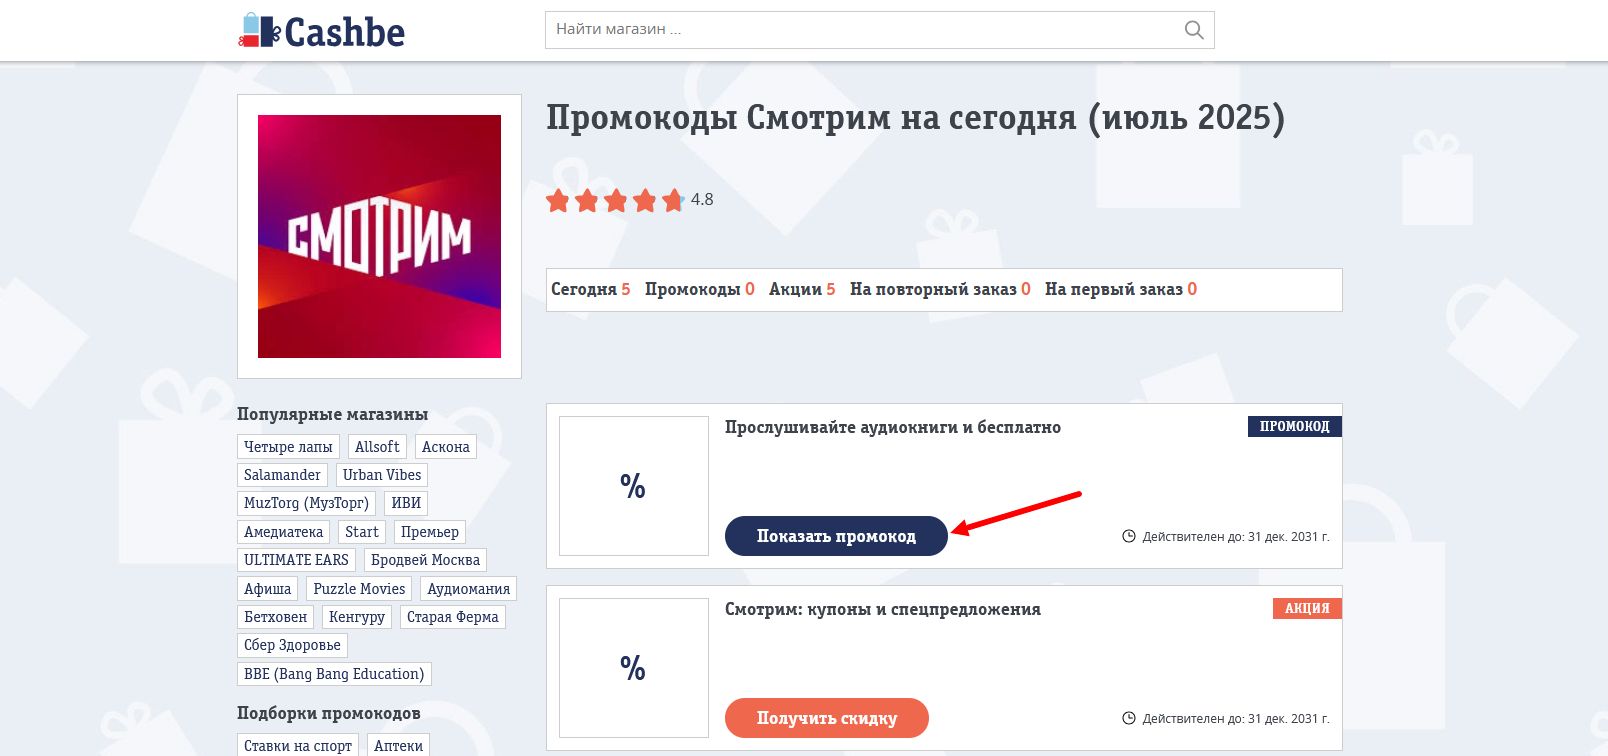Open the 'Аскона' store link
This screenshot has width=1608, height=756.
[446, 447]
